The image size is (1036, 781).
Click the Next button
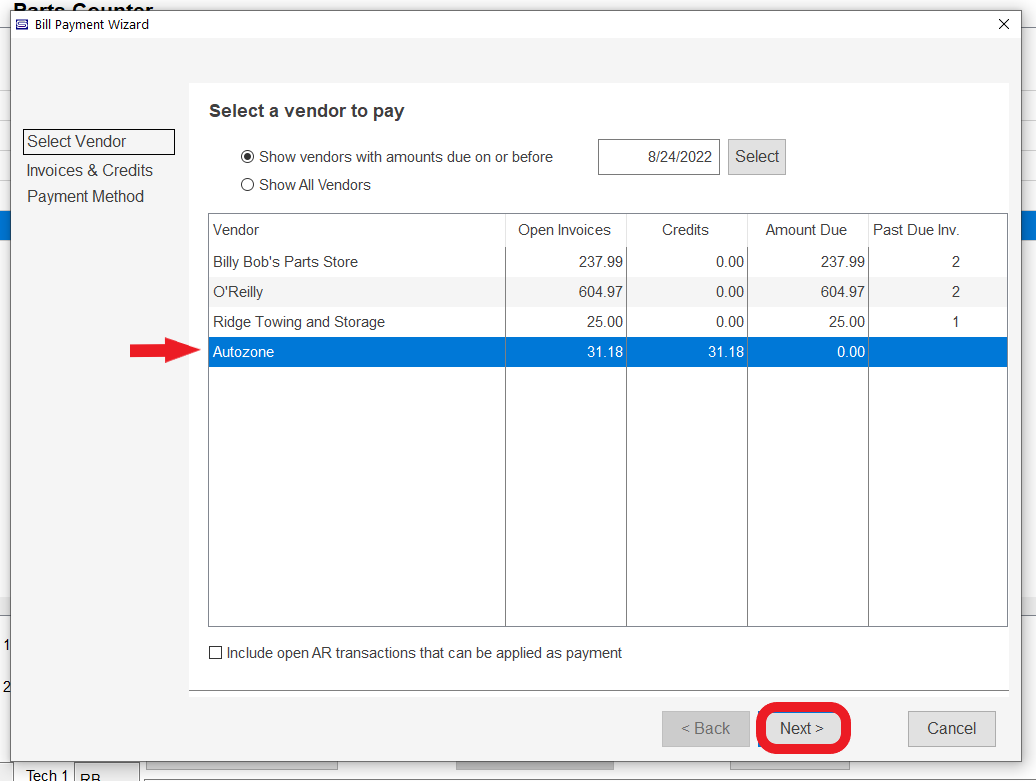click(802, 729)
